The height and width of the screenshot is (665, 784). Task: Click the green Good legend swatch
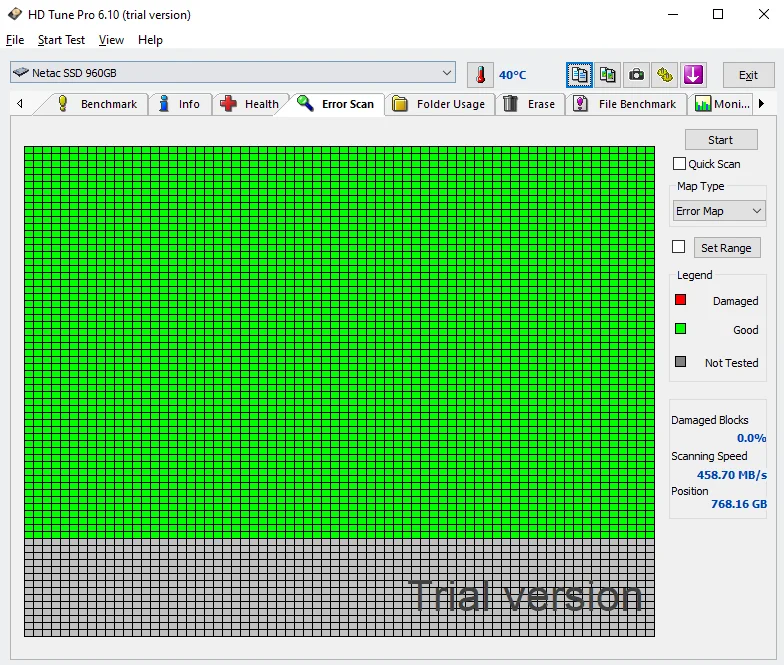[680, 328]
